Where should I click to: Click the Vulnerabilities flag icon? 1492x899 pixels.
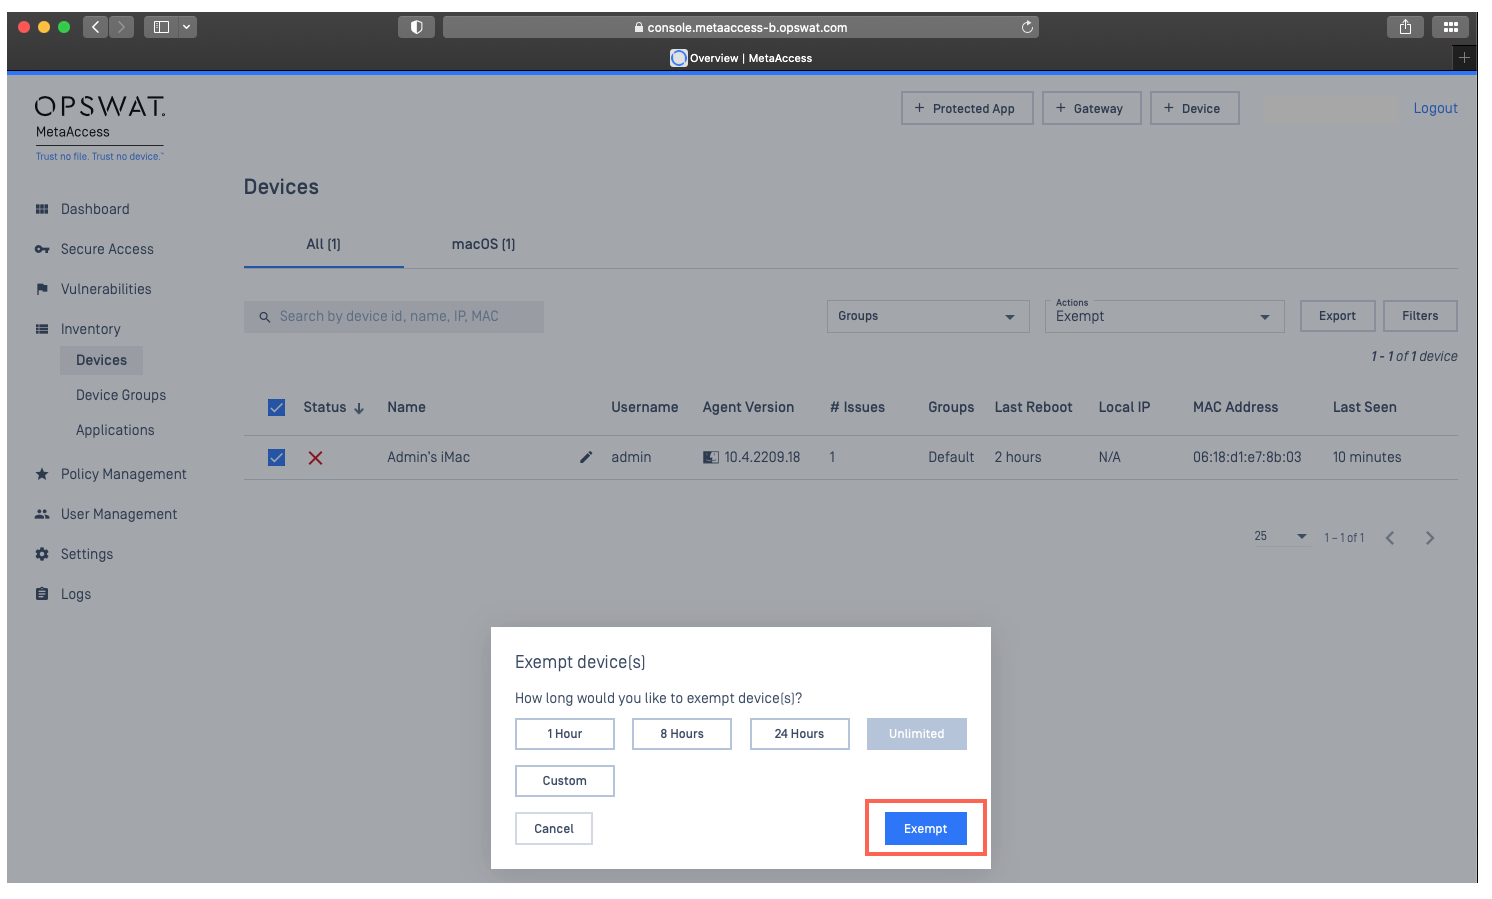(x=42, y=289)
